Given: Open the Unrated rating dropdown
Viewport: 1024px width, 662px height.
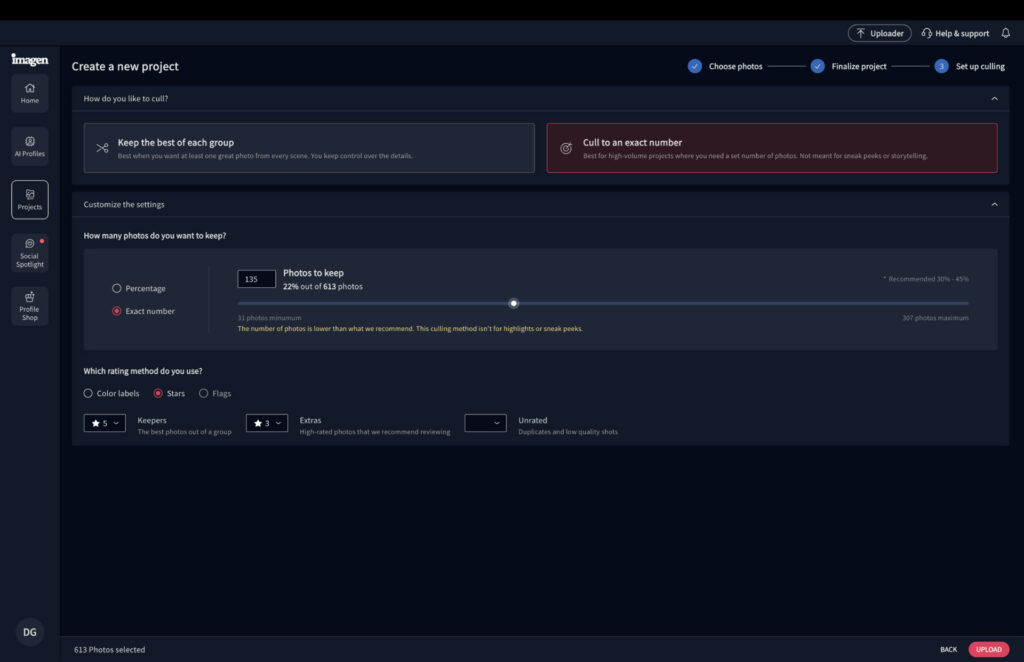Looking at the screenshot, I should click(x=485, y=423).
